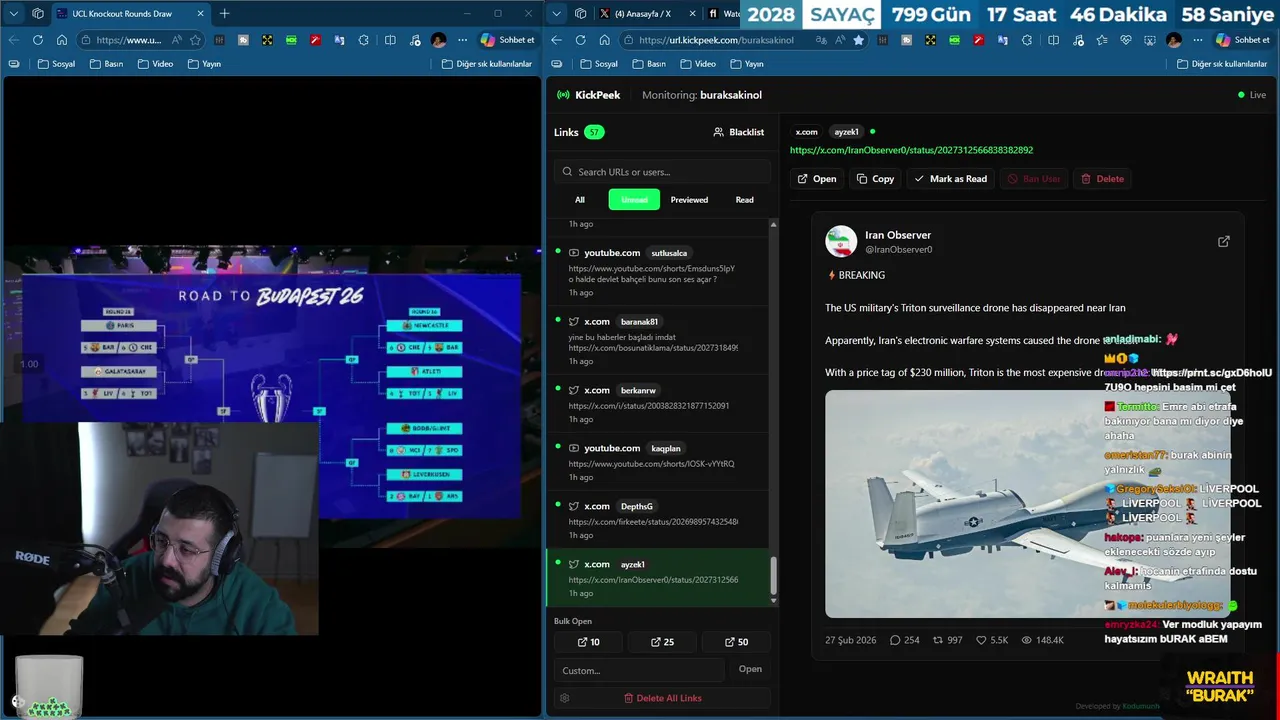Click the KickPeek logo icon
This screenshot has width=1280, height=720.
563,95
